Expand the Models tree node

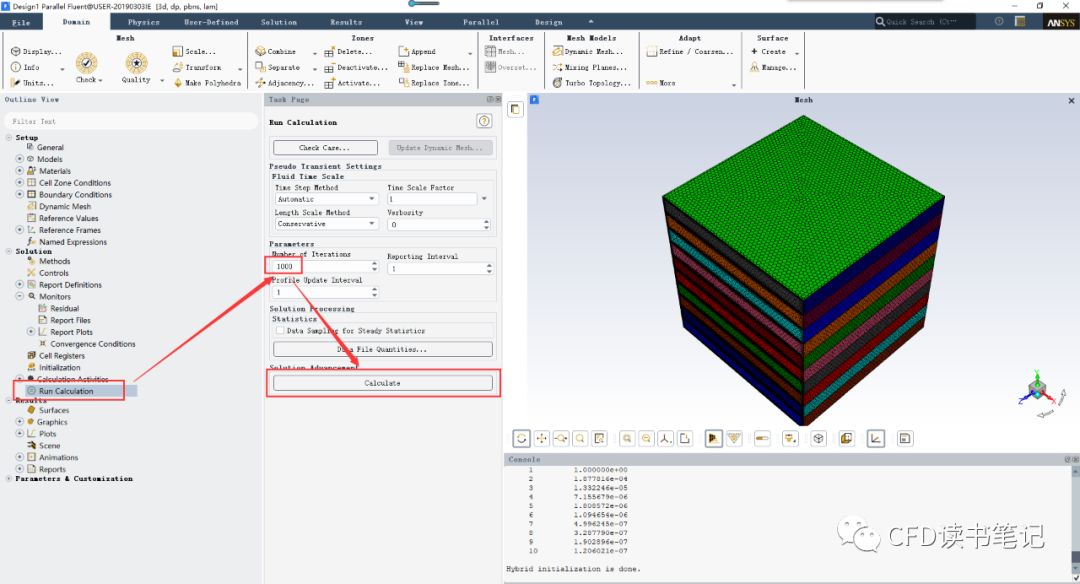pyautogui.click(x=19, y=159)
